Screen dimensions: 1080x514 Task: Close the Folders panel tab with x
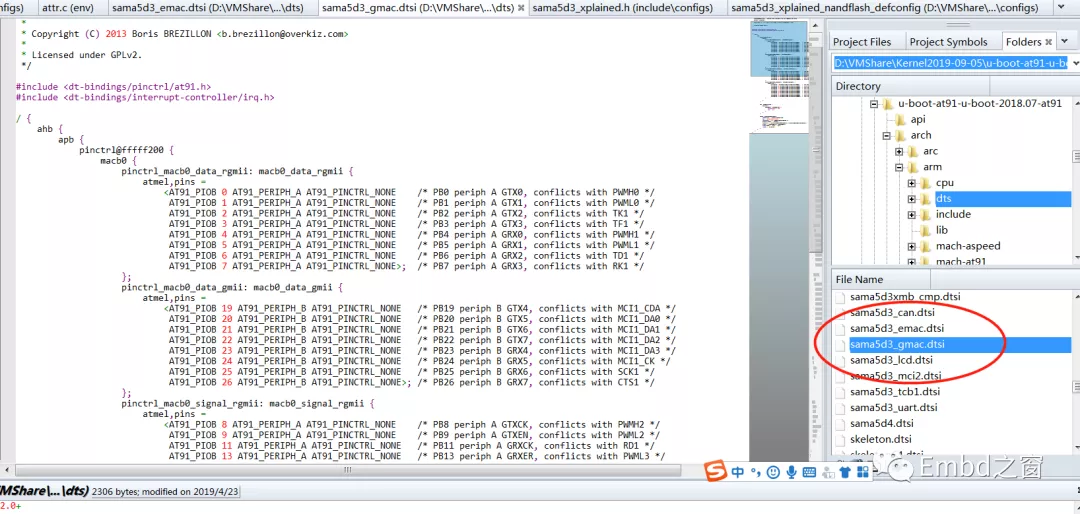pos(1048,42)
